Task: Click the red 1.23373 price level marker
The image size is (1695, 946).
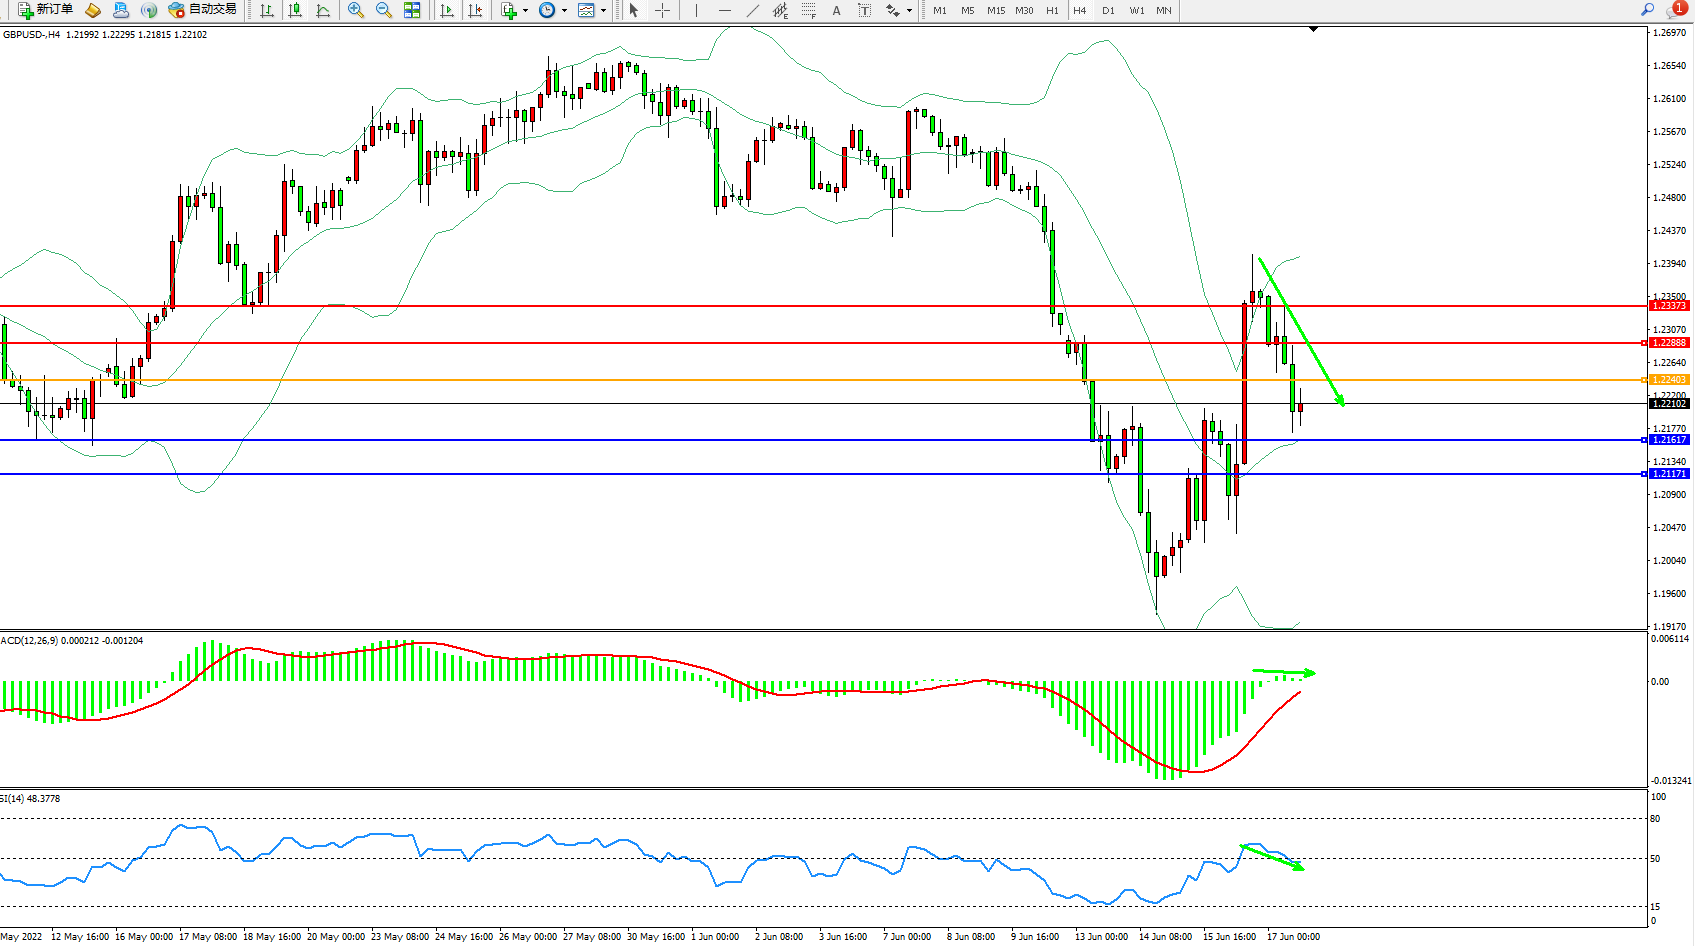Action: tap(1668, 306)
